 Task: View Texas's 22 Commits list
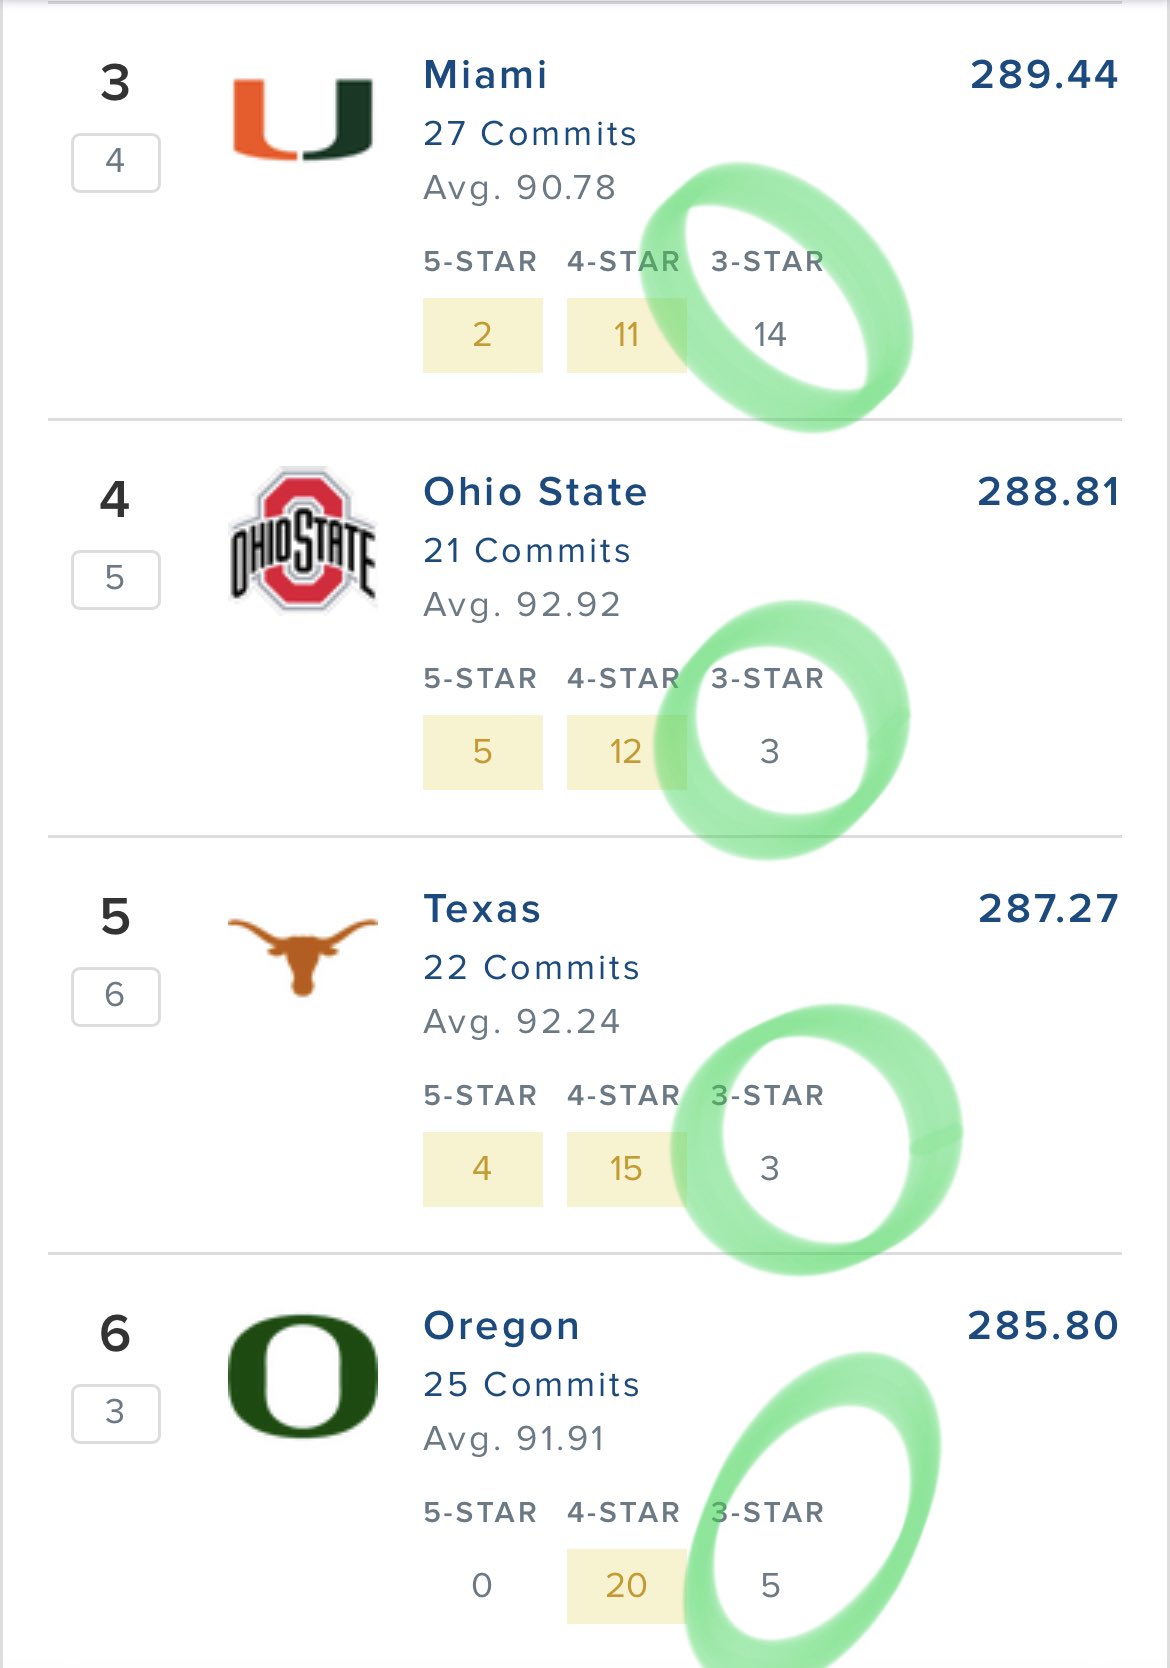531,967
